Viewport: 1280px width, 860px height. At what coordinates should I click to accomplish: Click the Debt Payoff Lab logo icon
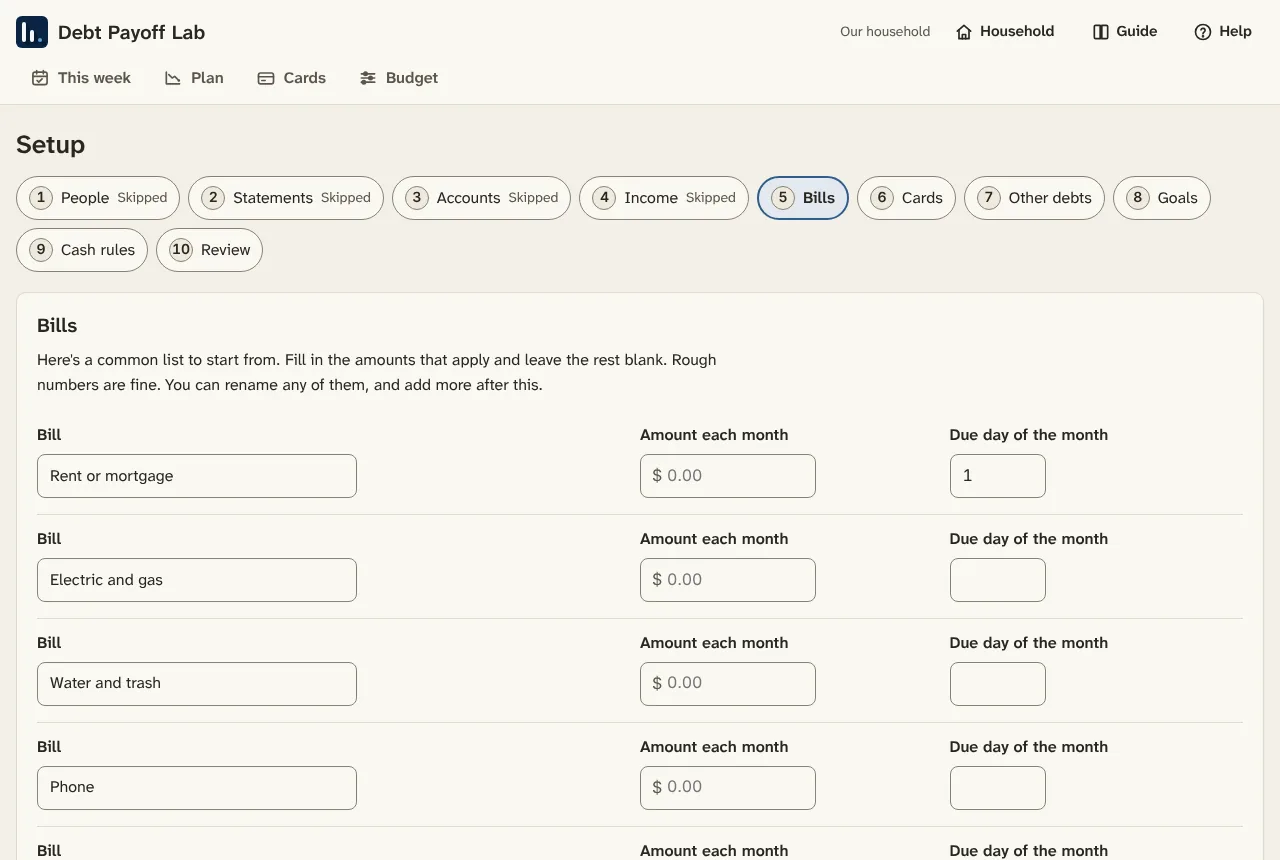[x=32, y=32]
